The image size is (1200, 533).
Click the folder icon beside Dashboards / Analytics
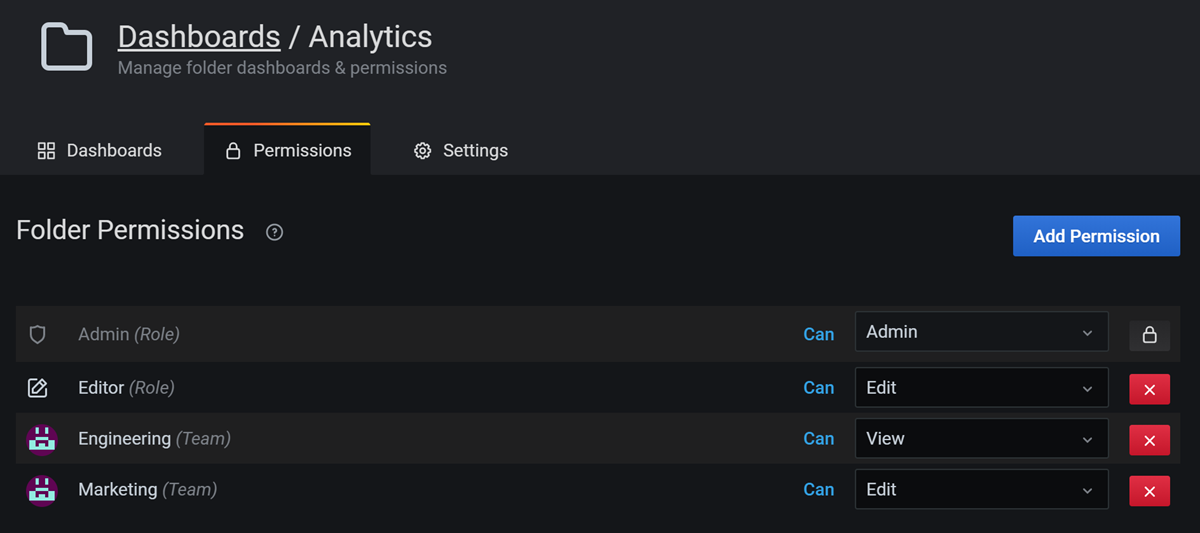pos(66,47)
